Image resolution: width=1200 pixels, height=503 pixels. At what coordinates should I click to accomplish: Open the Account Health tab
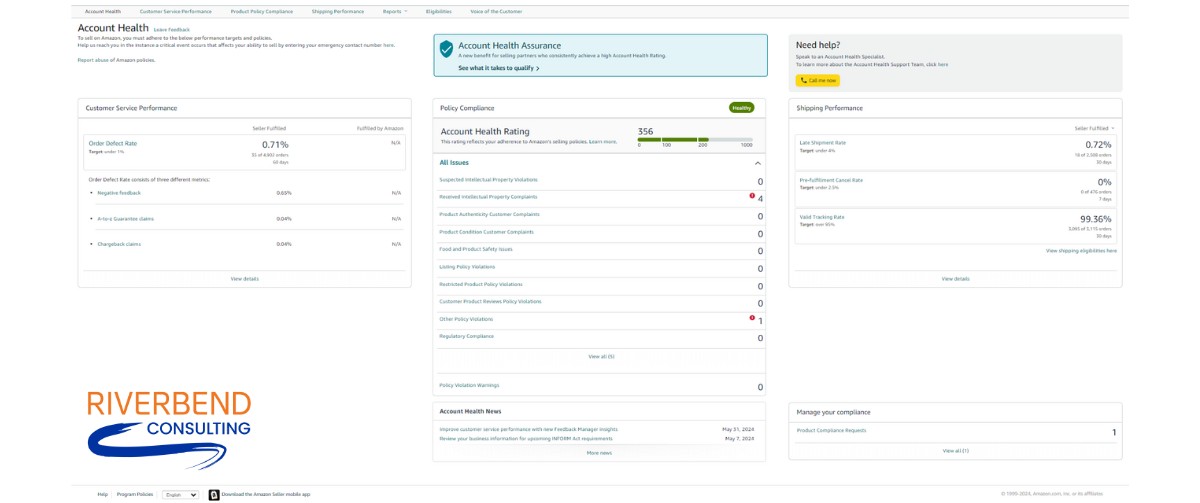[103, 11]
